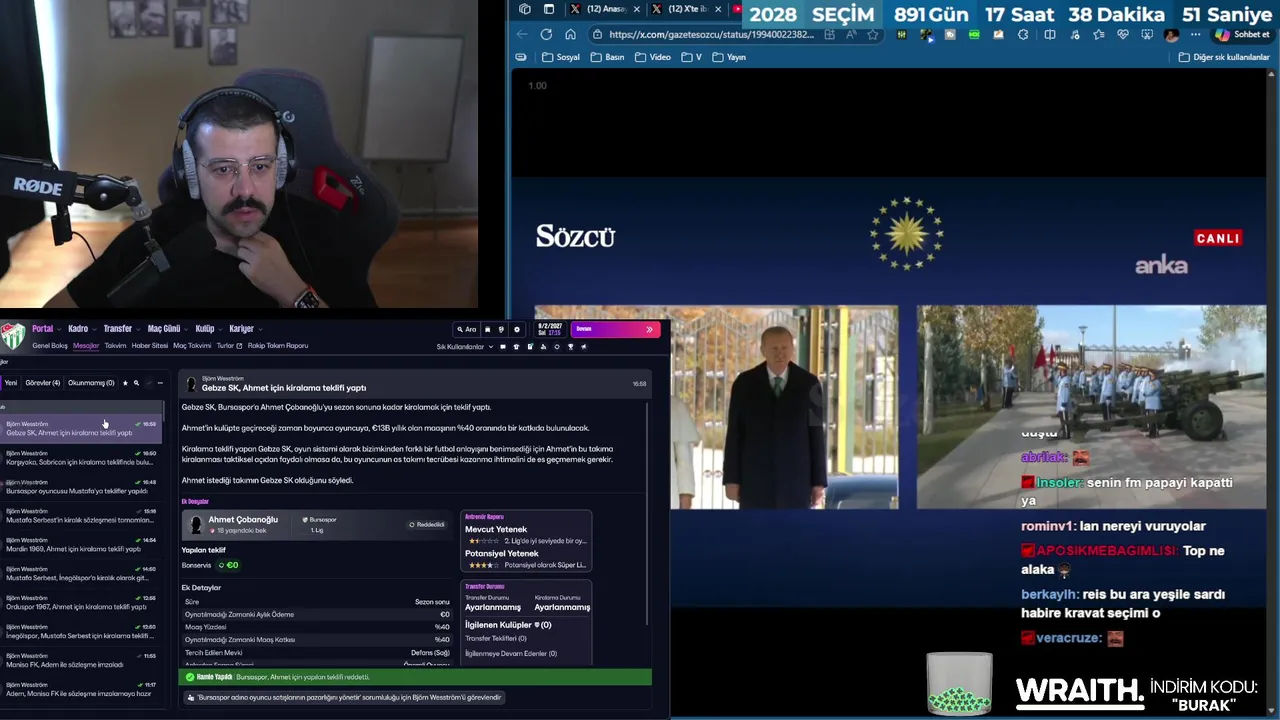
Task: Open the Turlar external link
Action: [x=229, y=346]
